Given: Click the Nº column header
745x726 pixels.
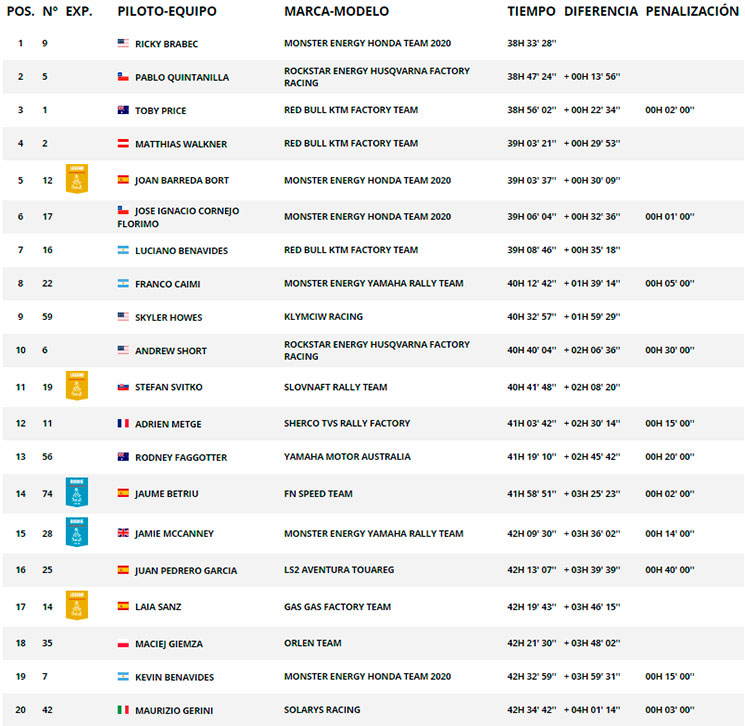Looking at the screenshot, I should (50, 11).
